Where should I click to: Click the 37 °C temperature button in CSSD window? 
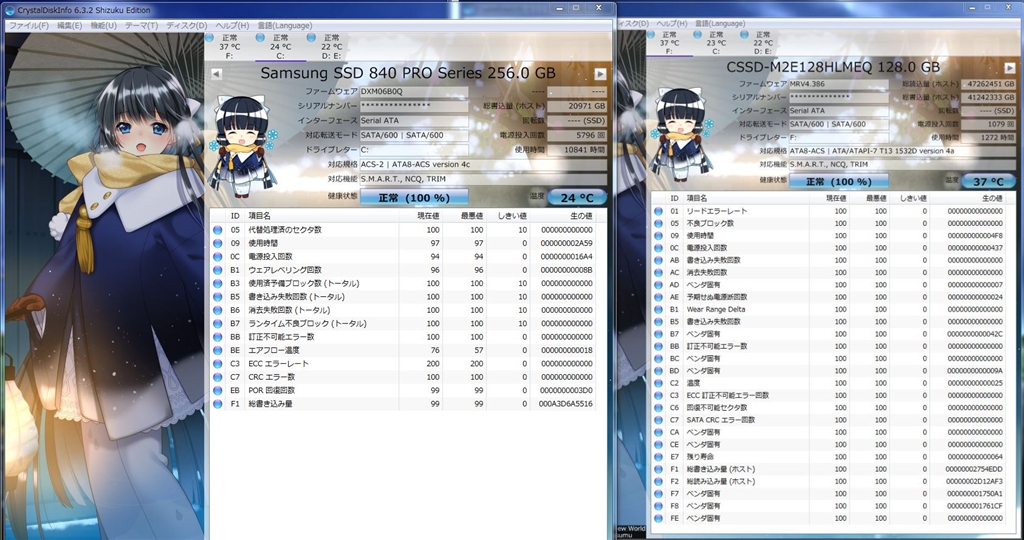(x=988, y=182)
